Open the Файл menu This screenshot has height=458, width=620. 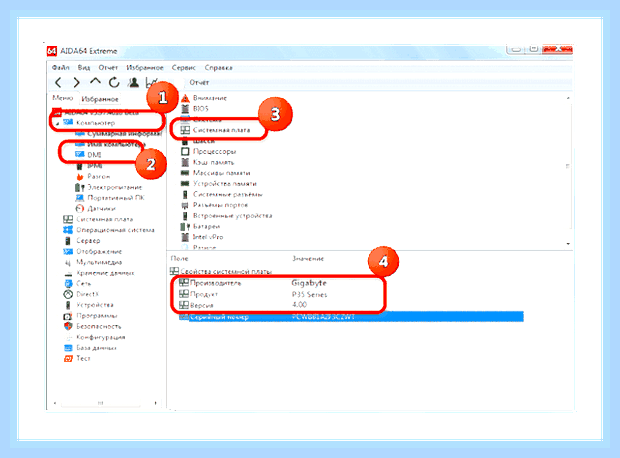[x=60, y=68]
